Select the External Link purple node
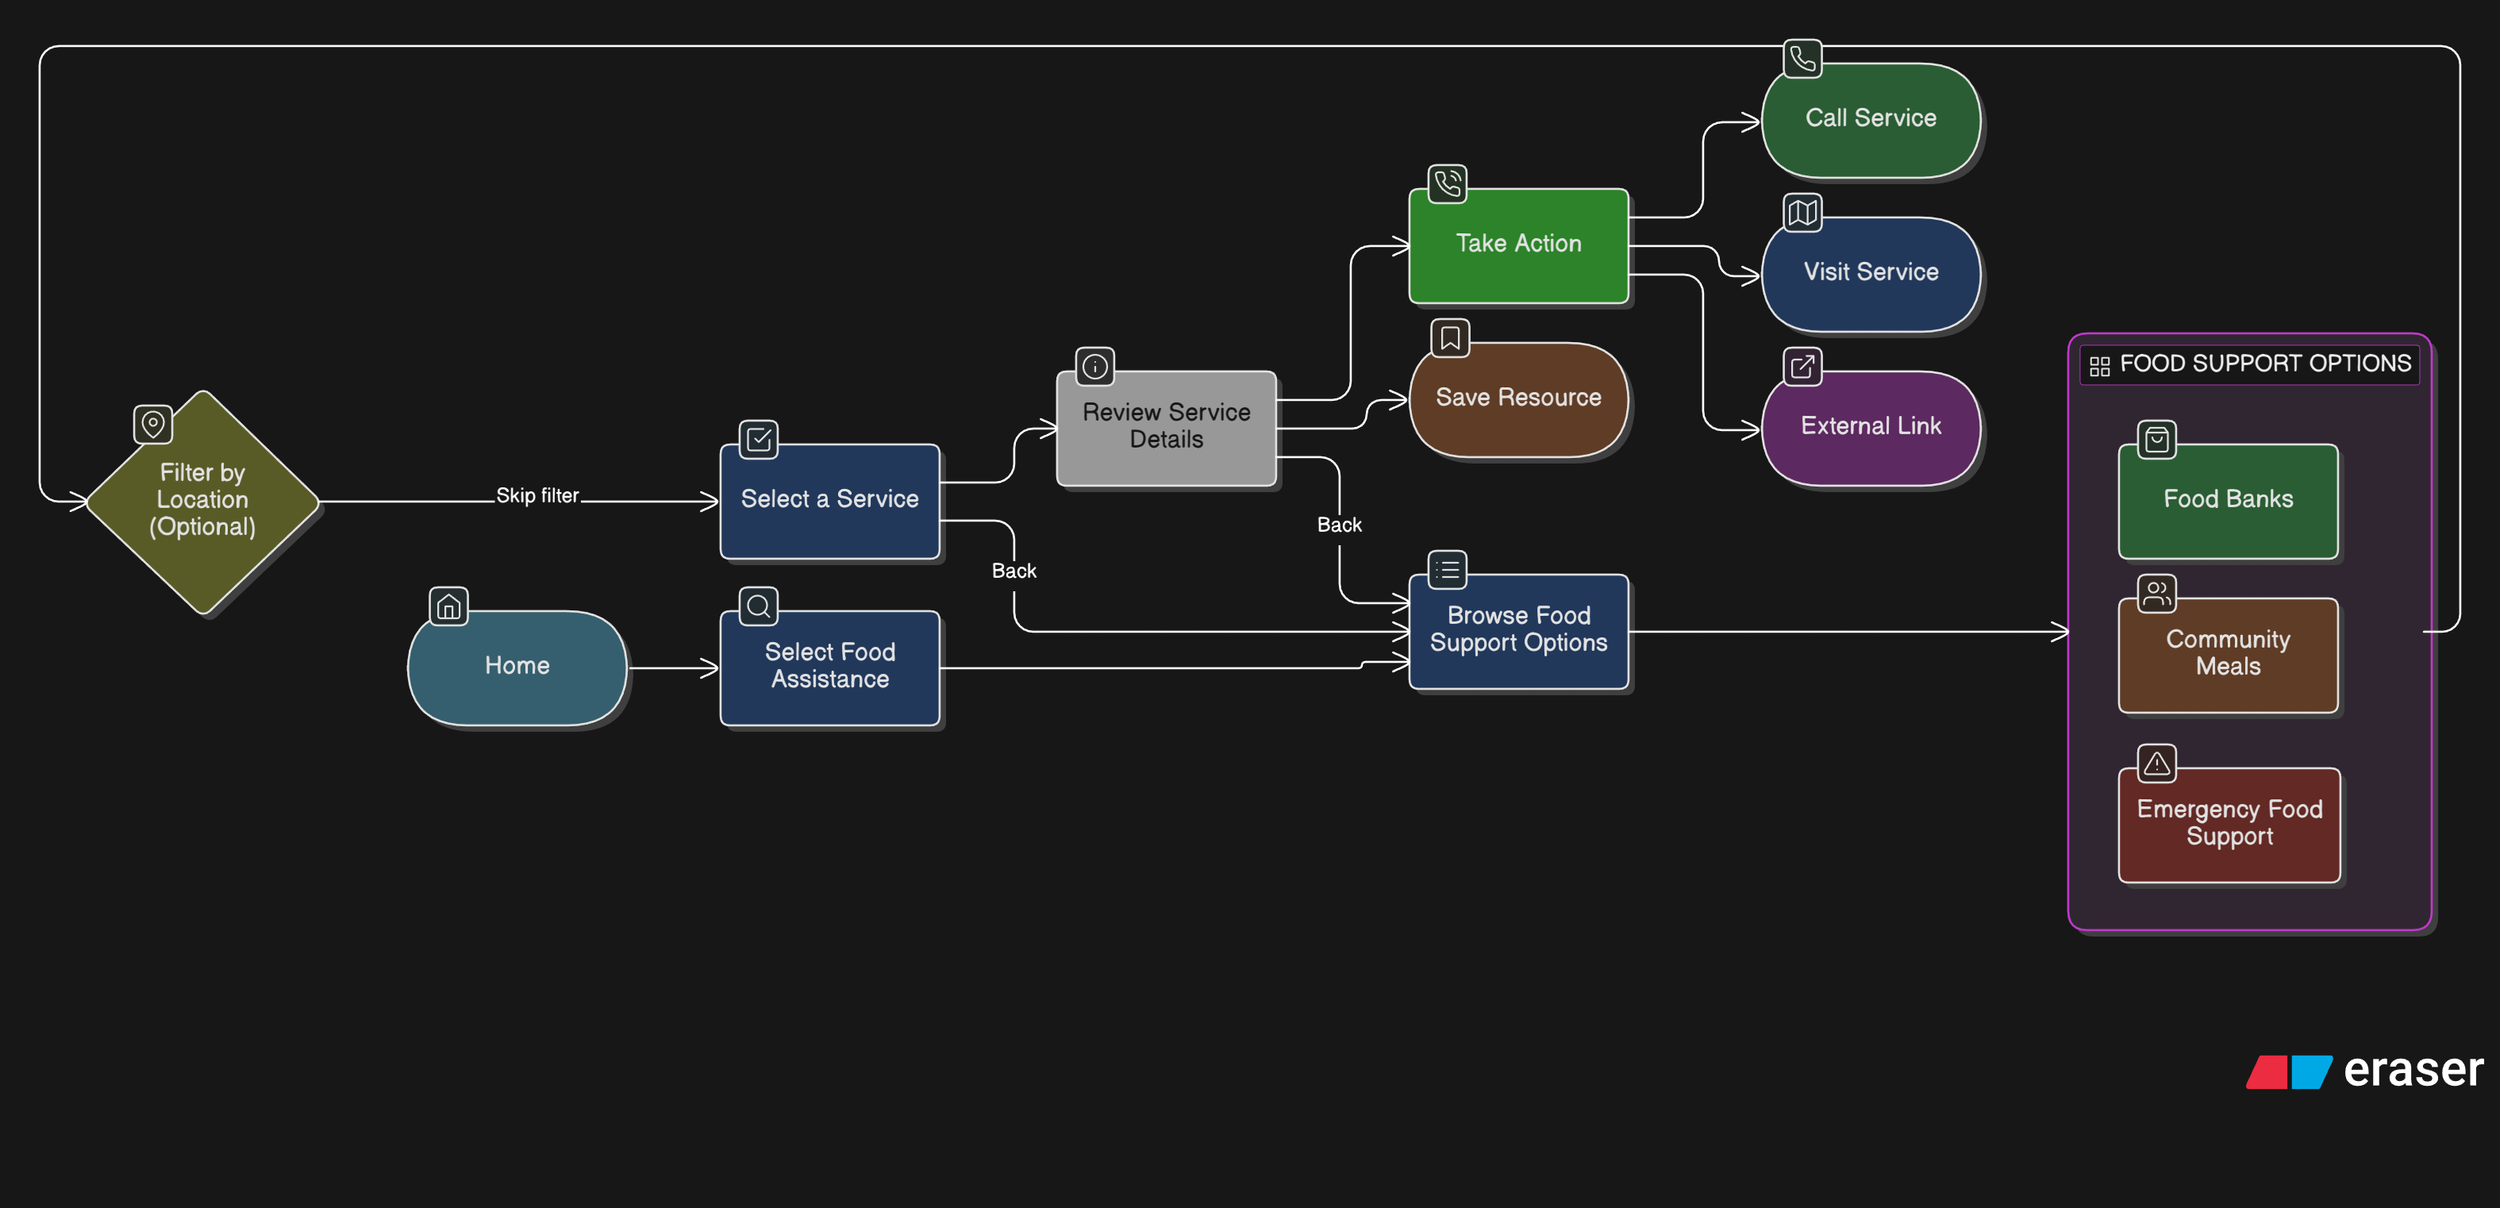The width and height of the screenshot is (2500, 1208). pyautogui.click(x=1870, y=428)
